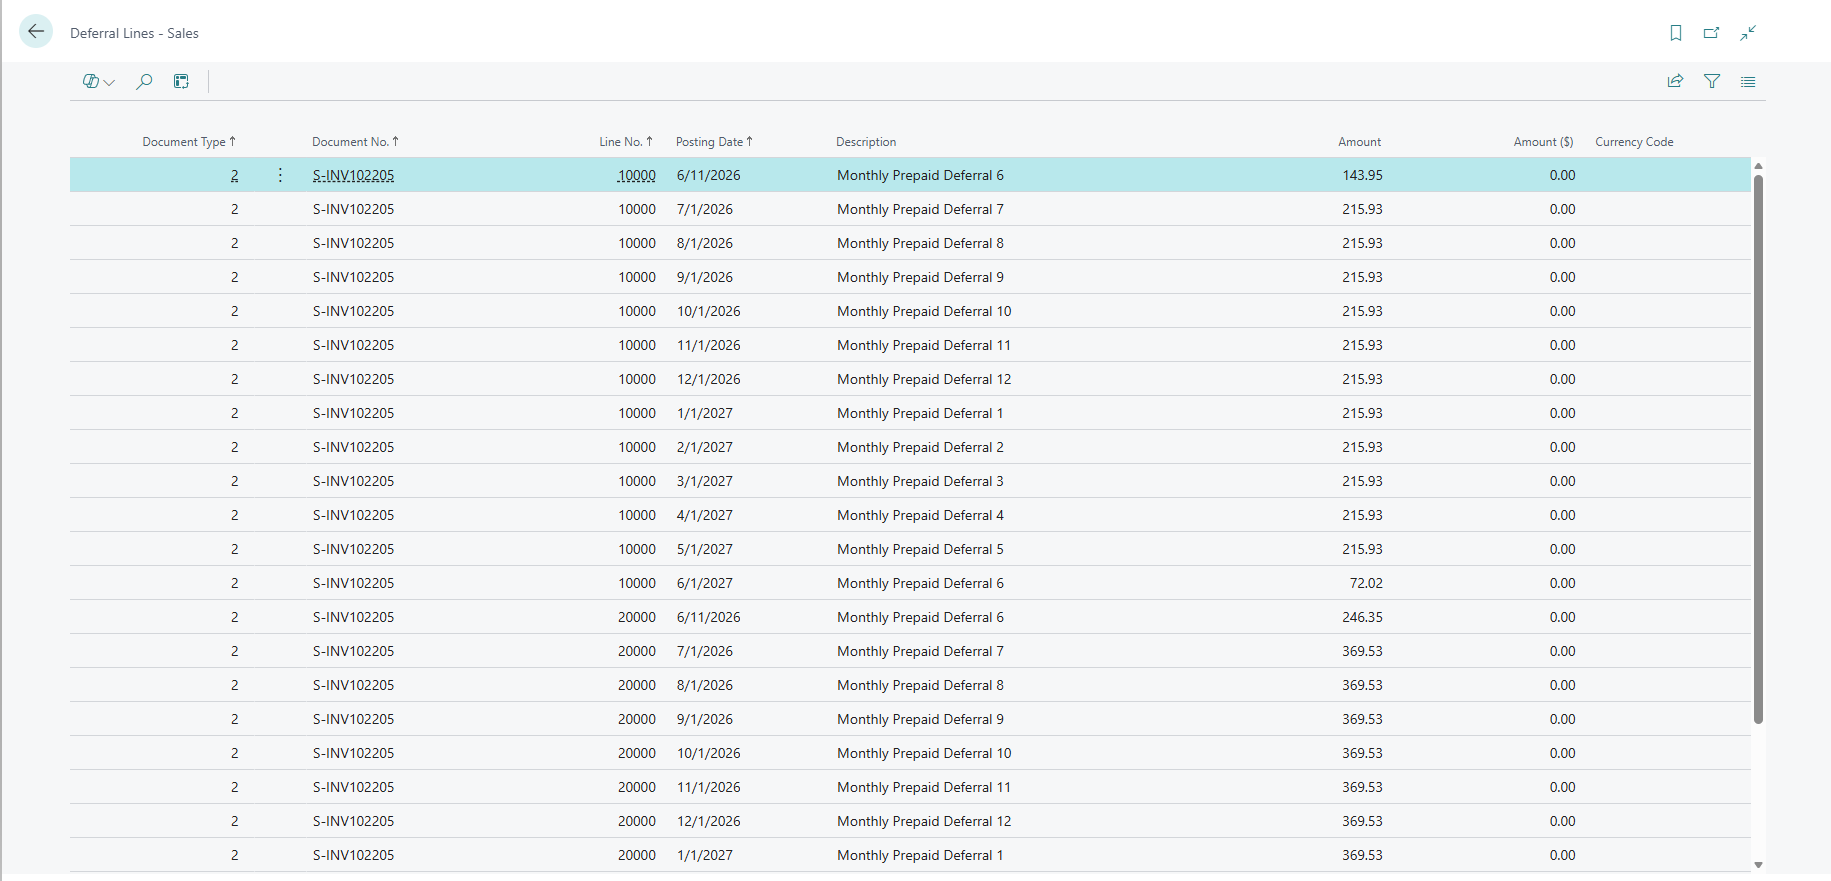Click posting date 5/1/2027
The image size is (1831, 881).
[705, 549]
